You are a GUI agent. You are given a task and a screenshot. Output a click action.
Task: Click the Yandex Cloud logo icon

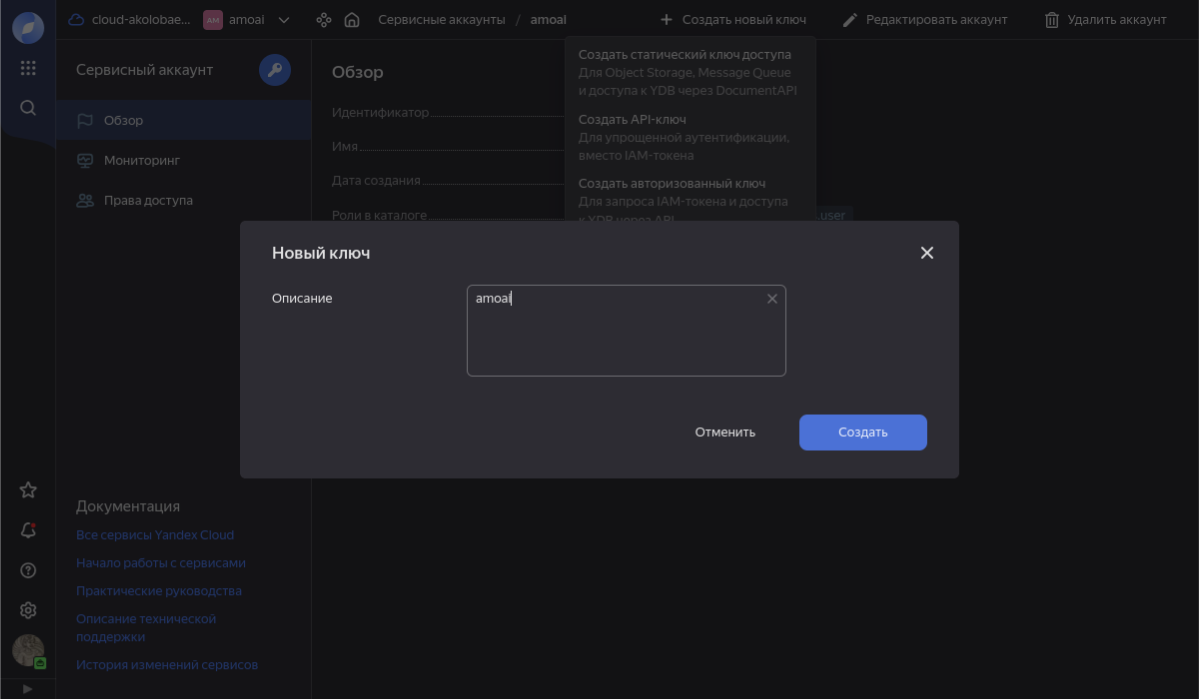(x=28, y=28)
